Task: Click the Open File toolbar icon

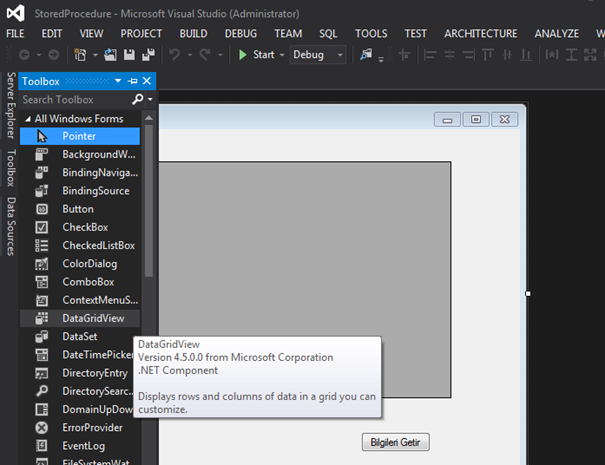Action: point(110,55)
